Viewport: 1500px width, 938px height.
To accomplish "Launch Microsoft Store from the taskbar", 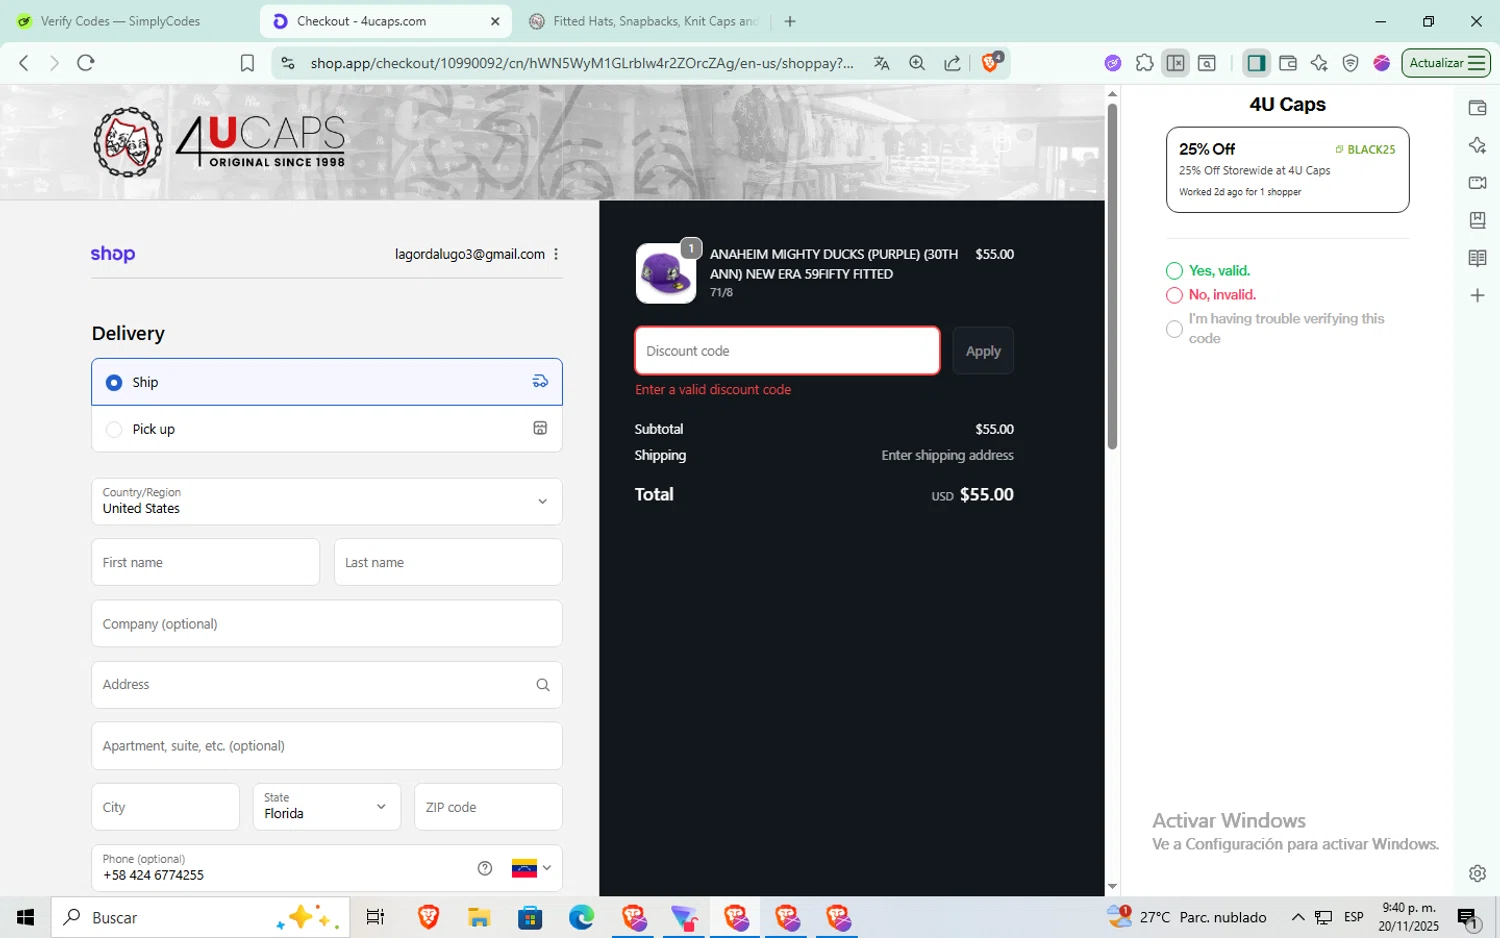I will pyautogui.click(x=530, y=917).
